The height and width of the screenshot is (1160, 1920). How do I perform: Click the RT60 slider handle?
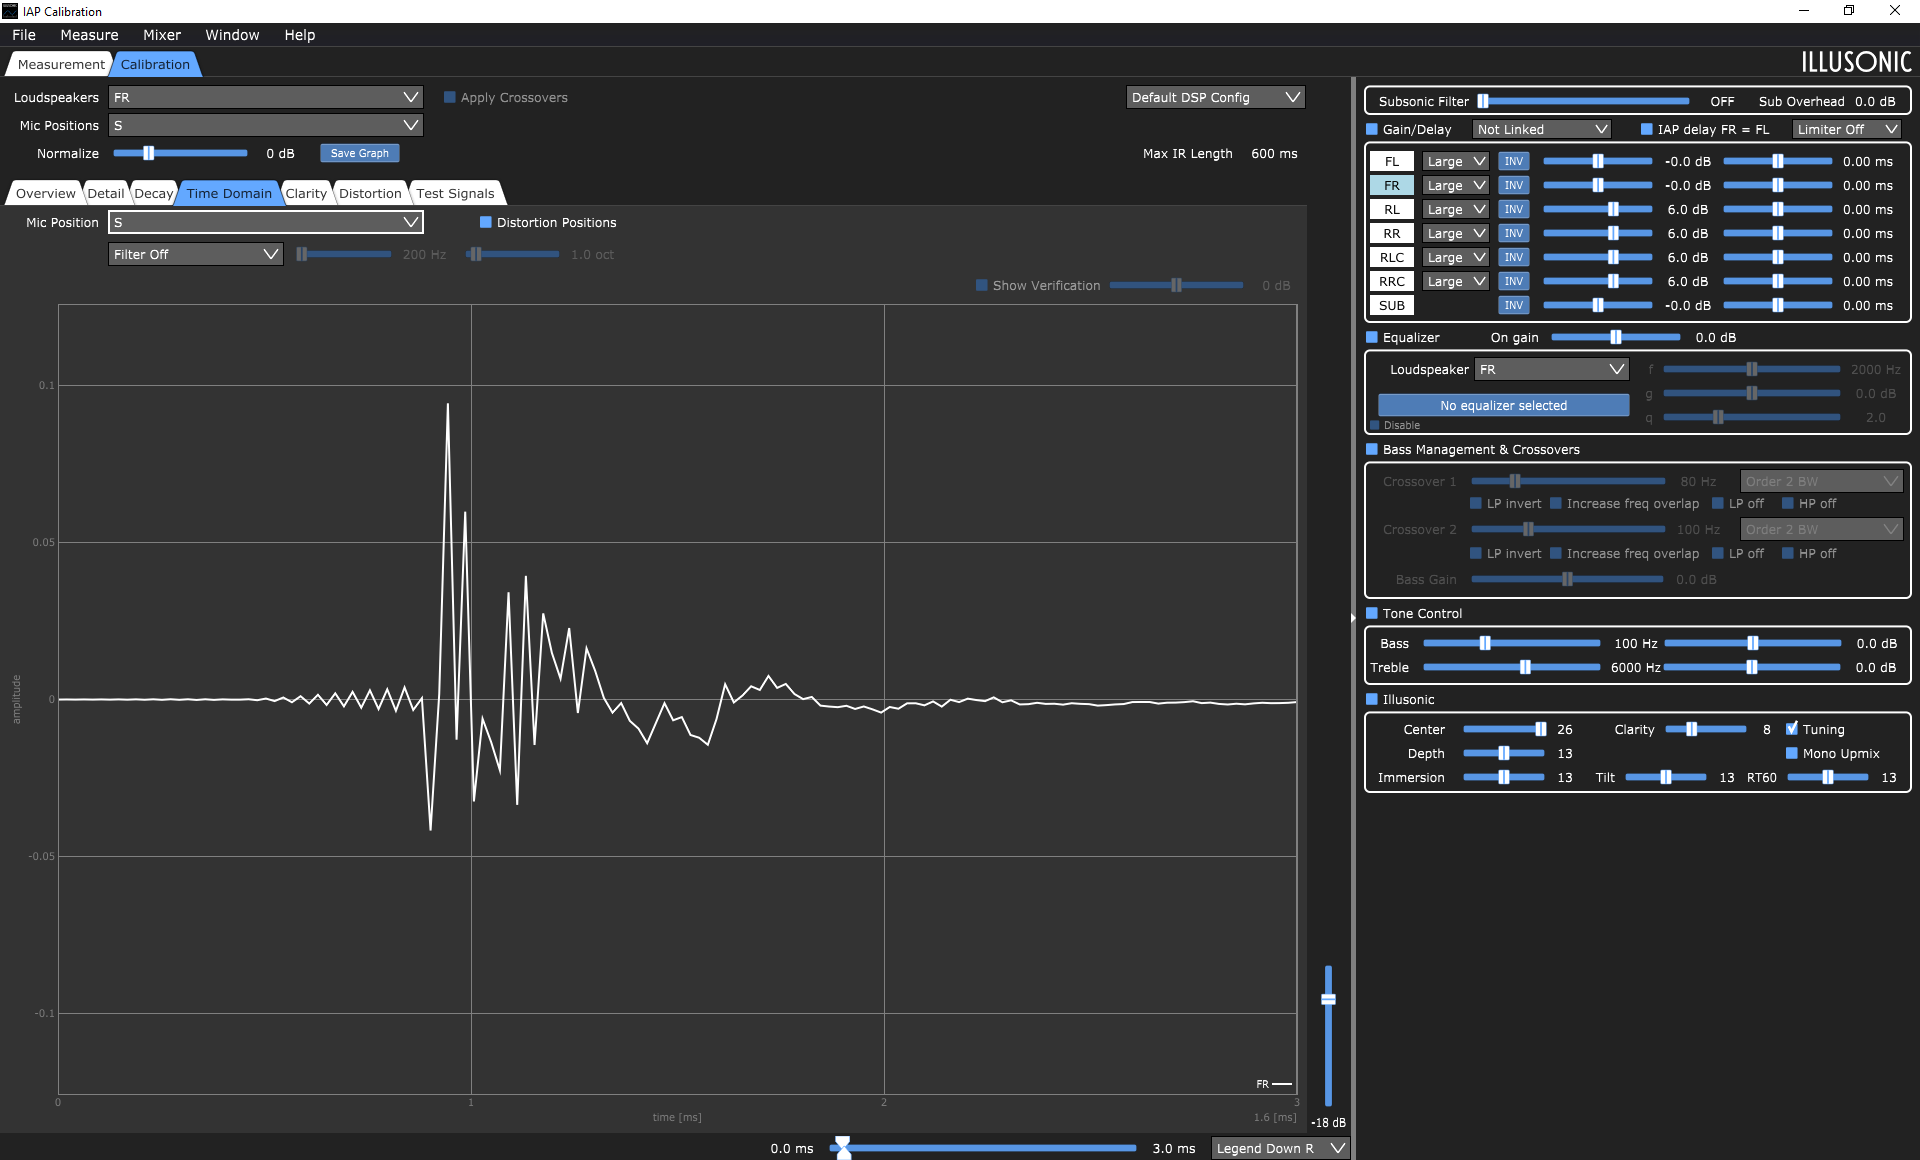pyautogui.click(x=1827, y=777)
